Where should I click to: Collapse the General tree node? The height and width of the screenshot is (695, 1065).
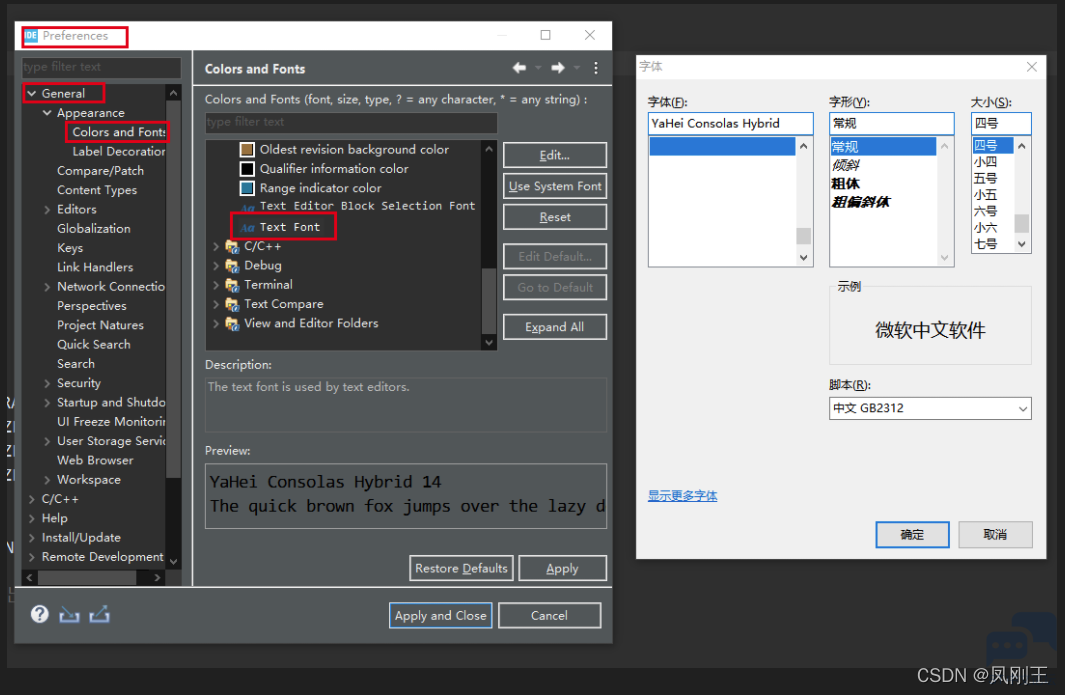[31, 93]
